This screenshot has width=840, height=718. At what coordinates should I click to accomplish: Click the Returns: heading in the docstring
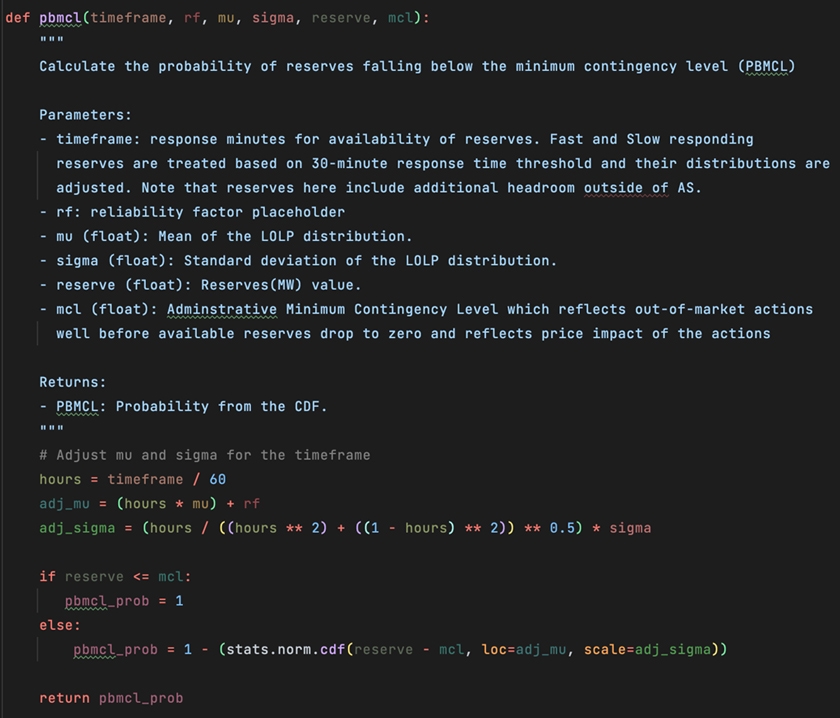point(72,382)
